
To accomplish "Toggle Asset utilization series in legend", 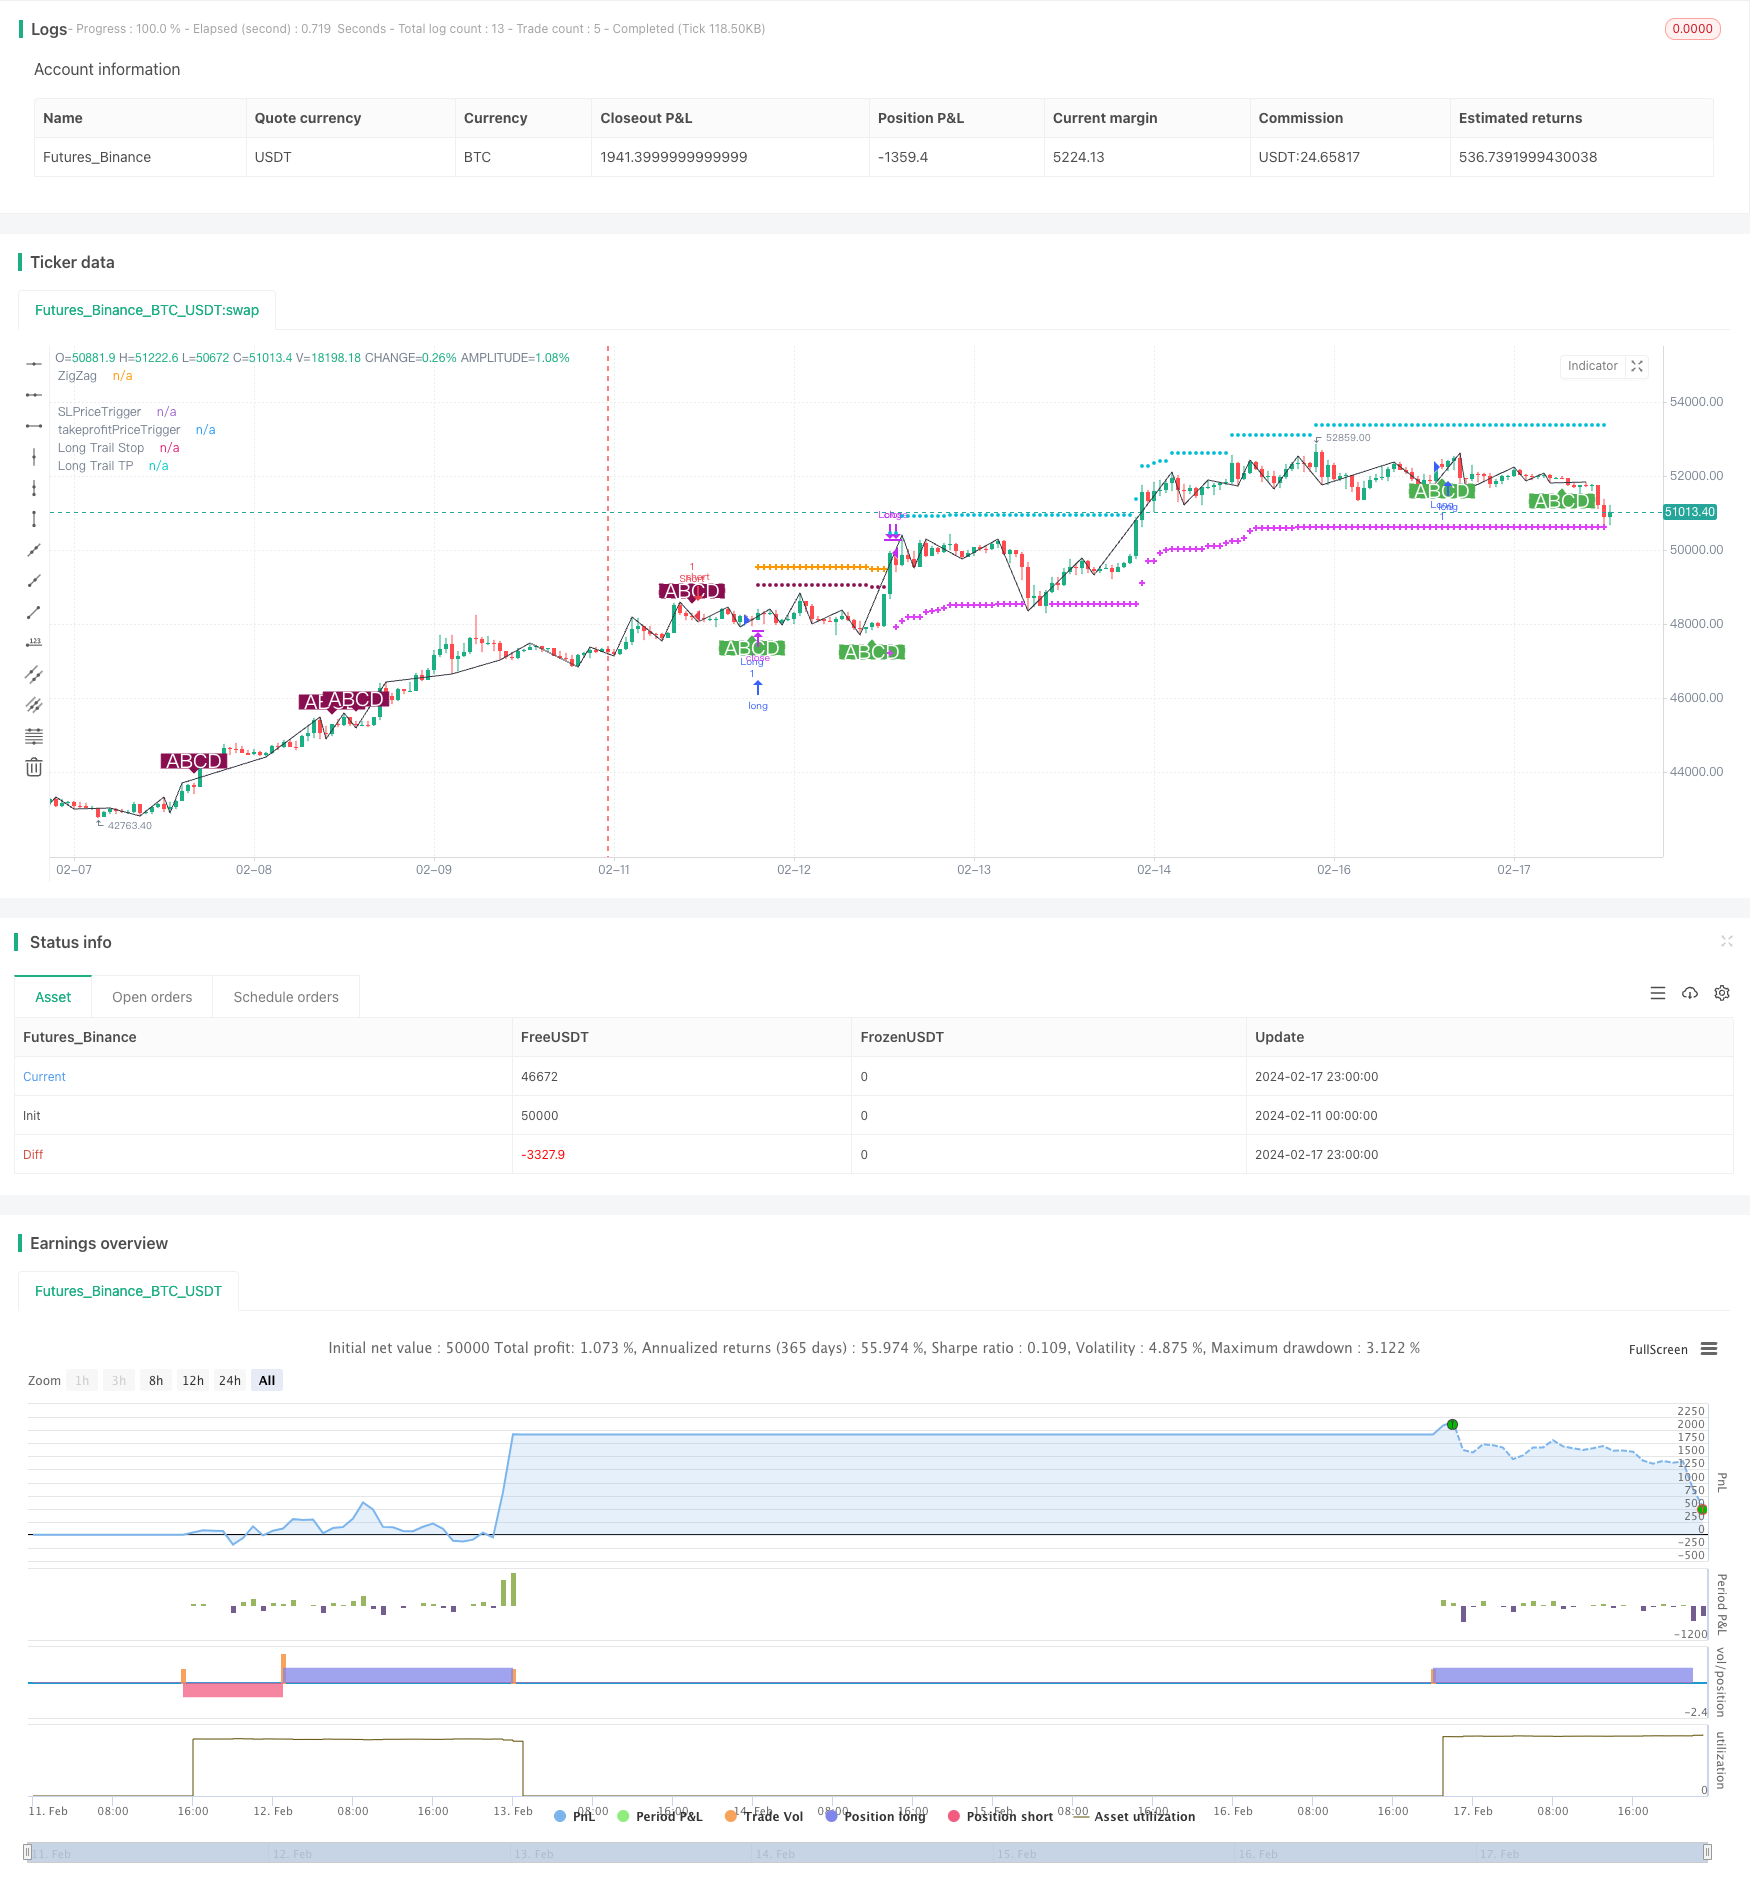I will [x=1134, y=1816].
